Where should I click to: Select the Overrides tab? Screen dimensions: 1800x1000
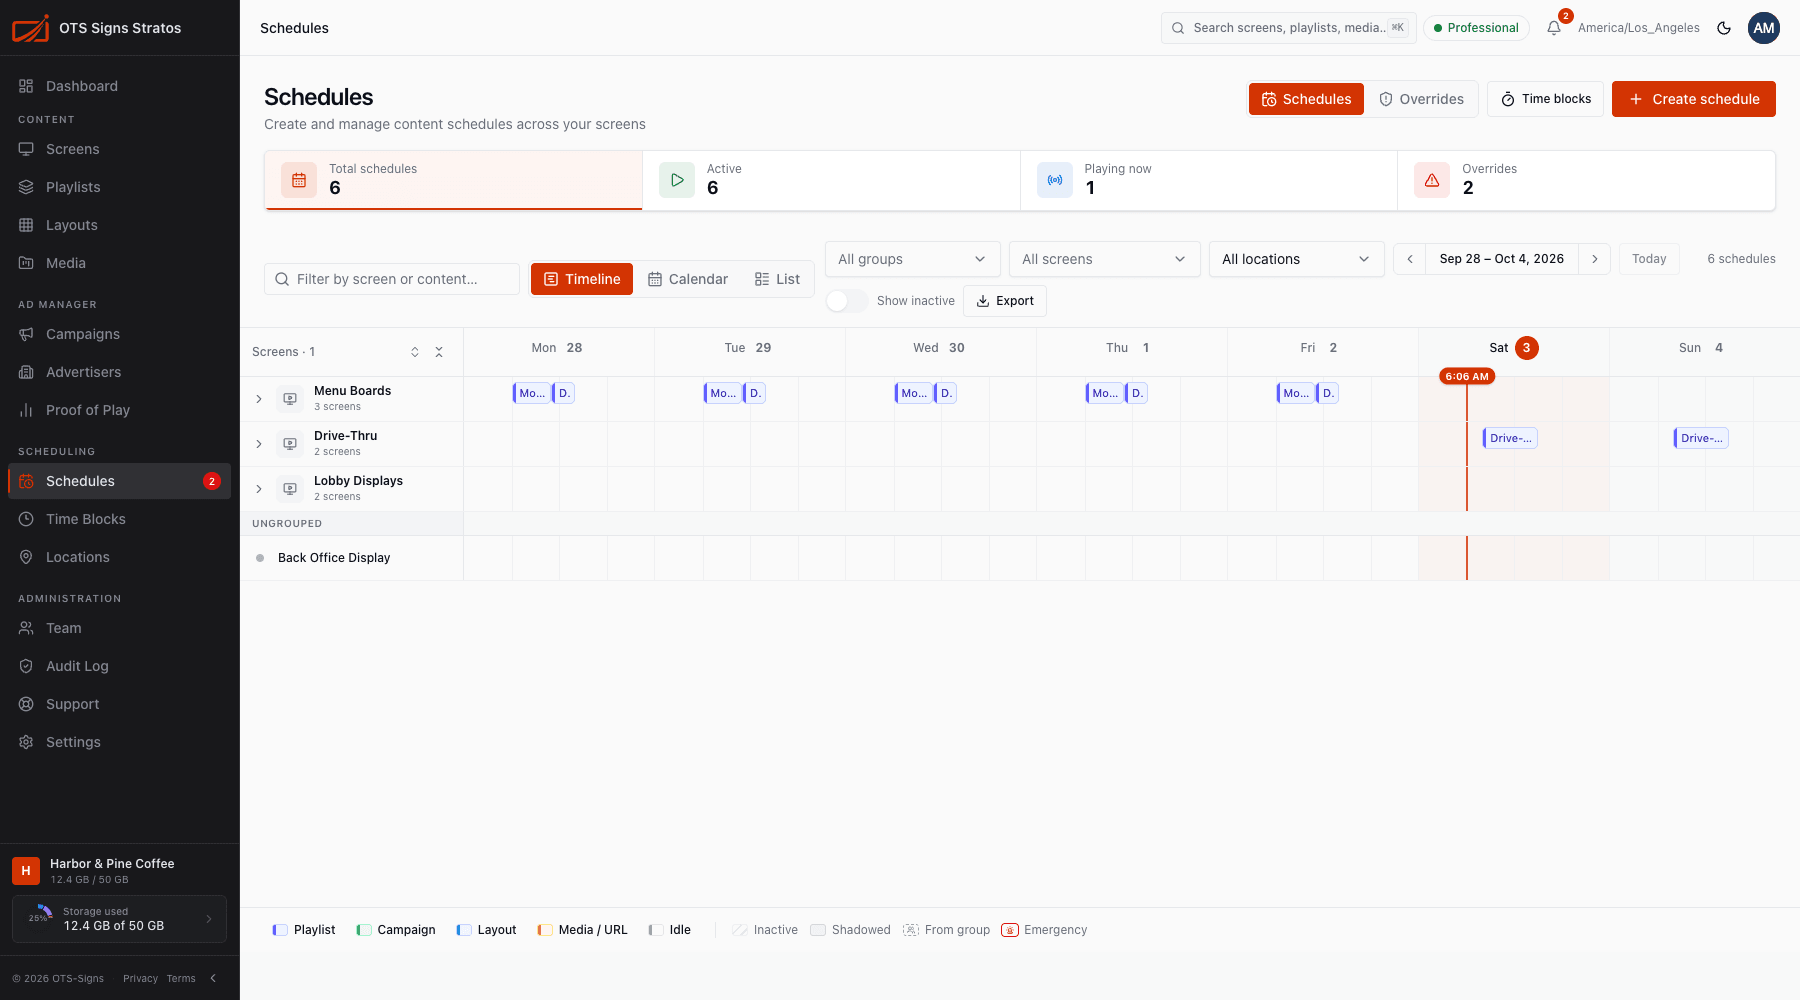click(1421, 99)
